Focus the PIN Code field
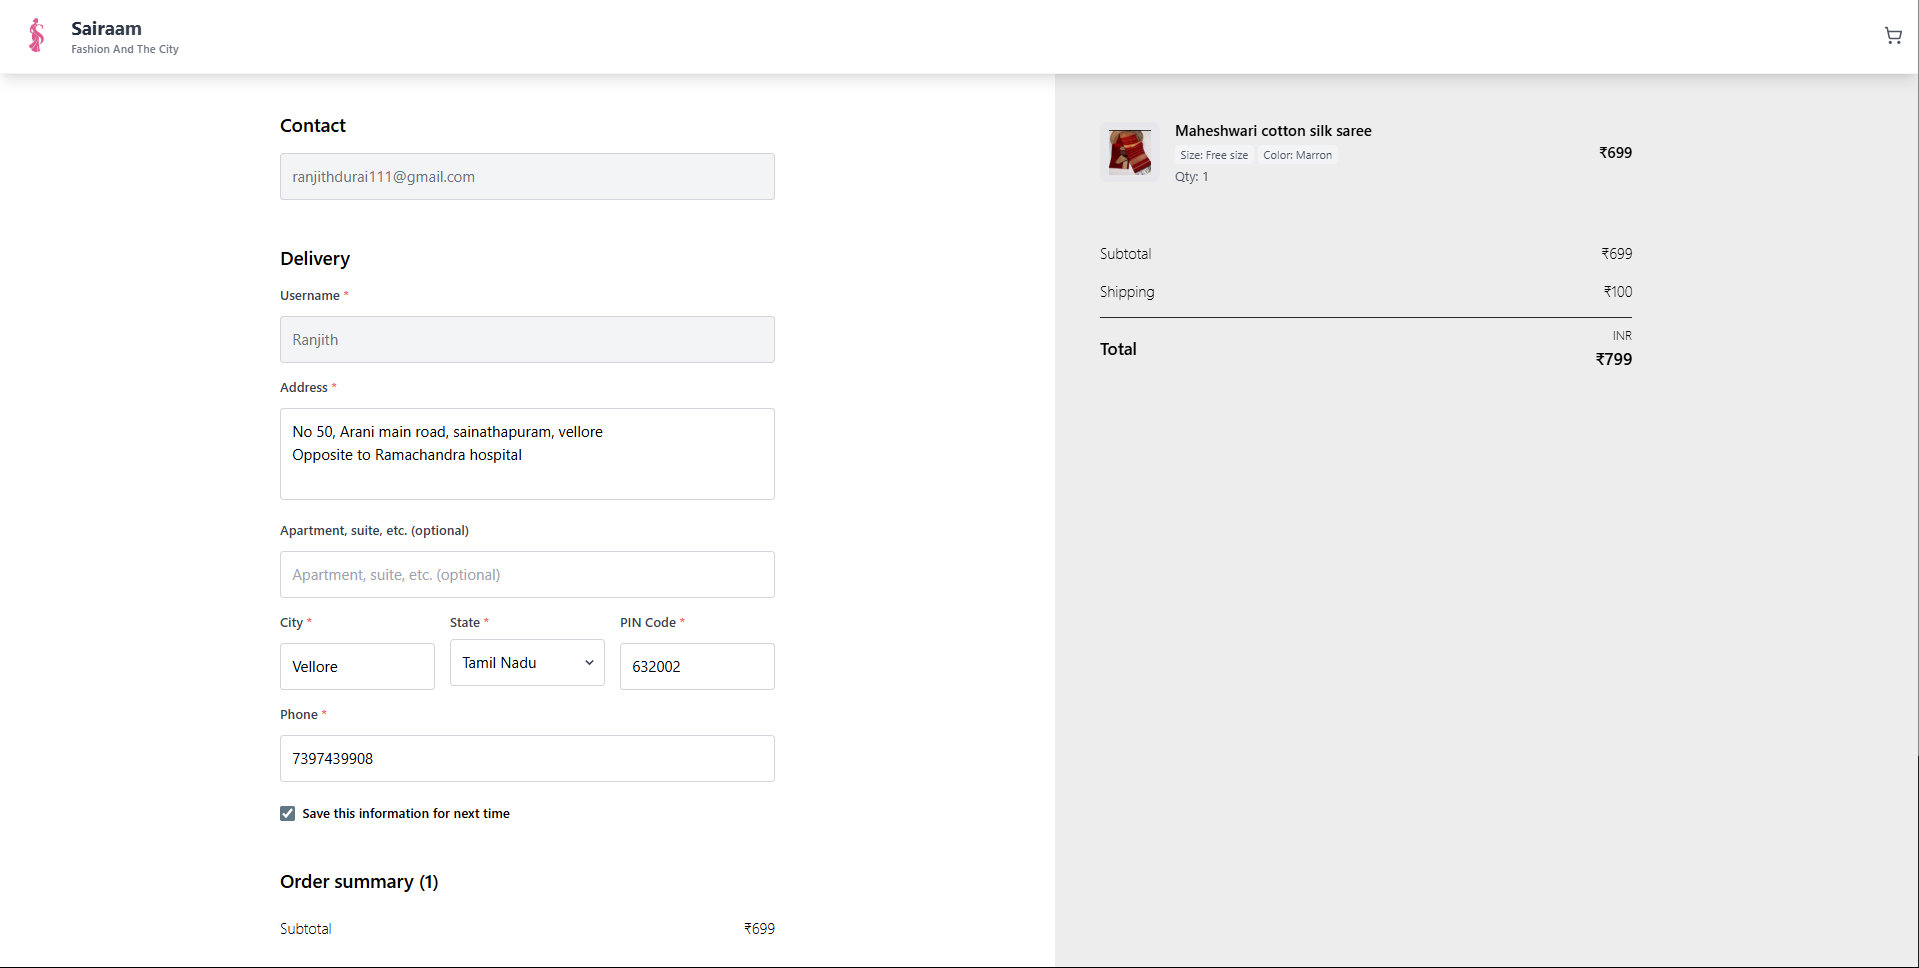 coord(697,667)
